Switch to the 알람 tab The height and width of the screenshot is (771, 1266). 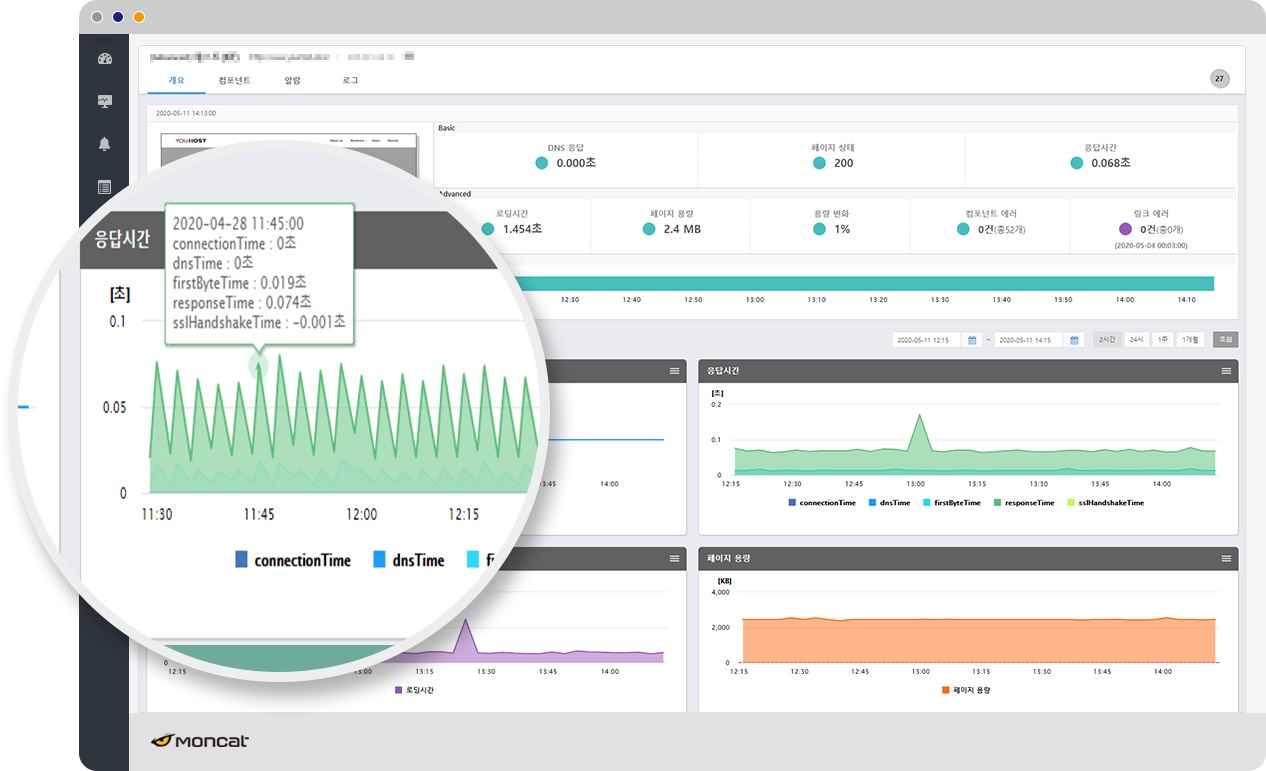coord(292,80)
